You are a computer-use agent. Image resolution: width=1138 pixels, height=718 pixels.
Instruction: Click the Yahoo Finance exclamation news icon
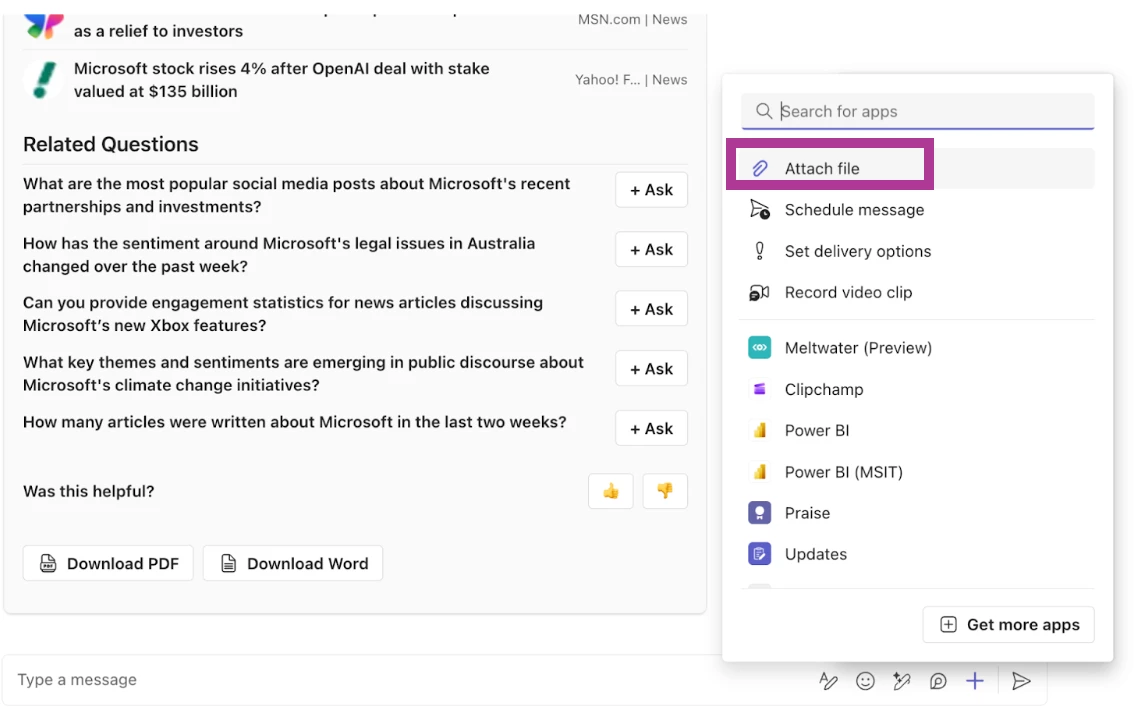pos(44,80)
